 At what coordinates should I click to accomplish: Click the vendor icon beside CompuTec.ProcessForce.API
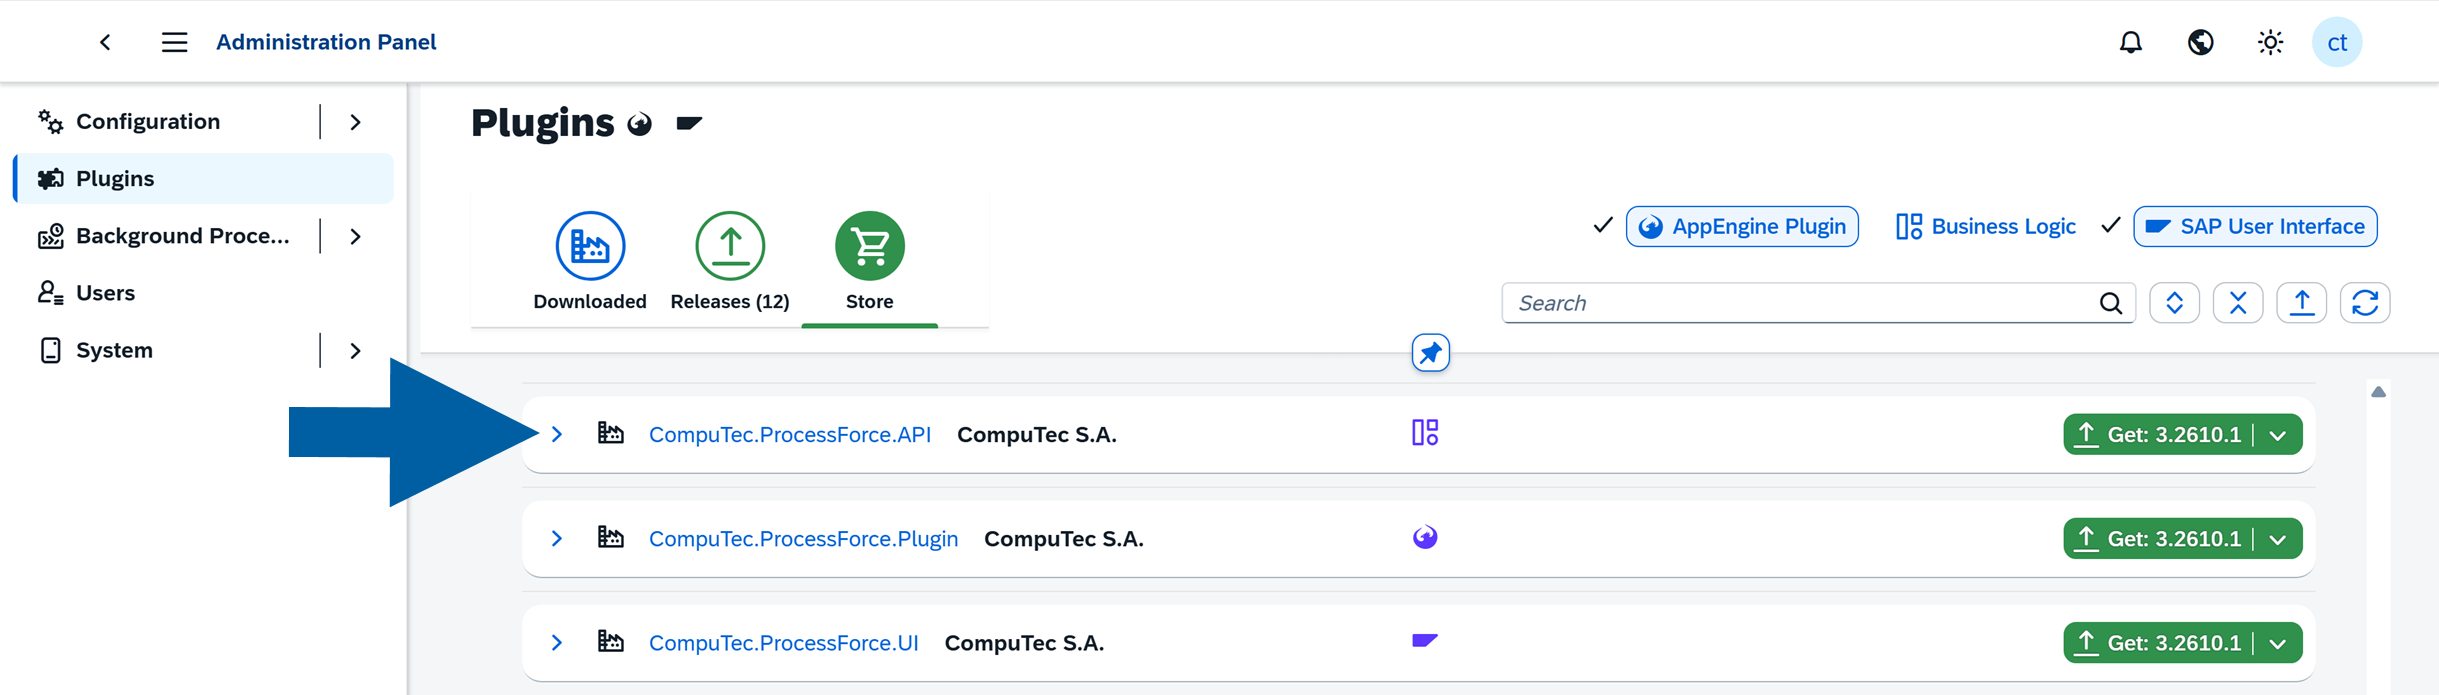(610, 433)
